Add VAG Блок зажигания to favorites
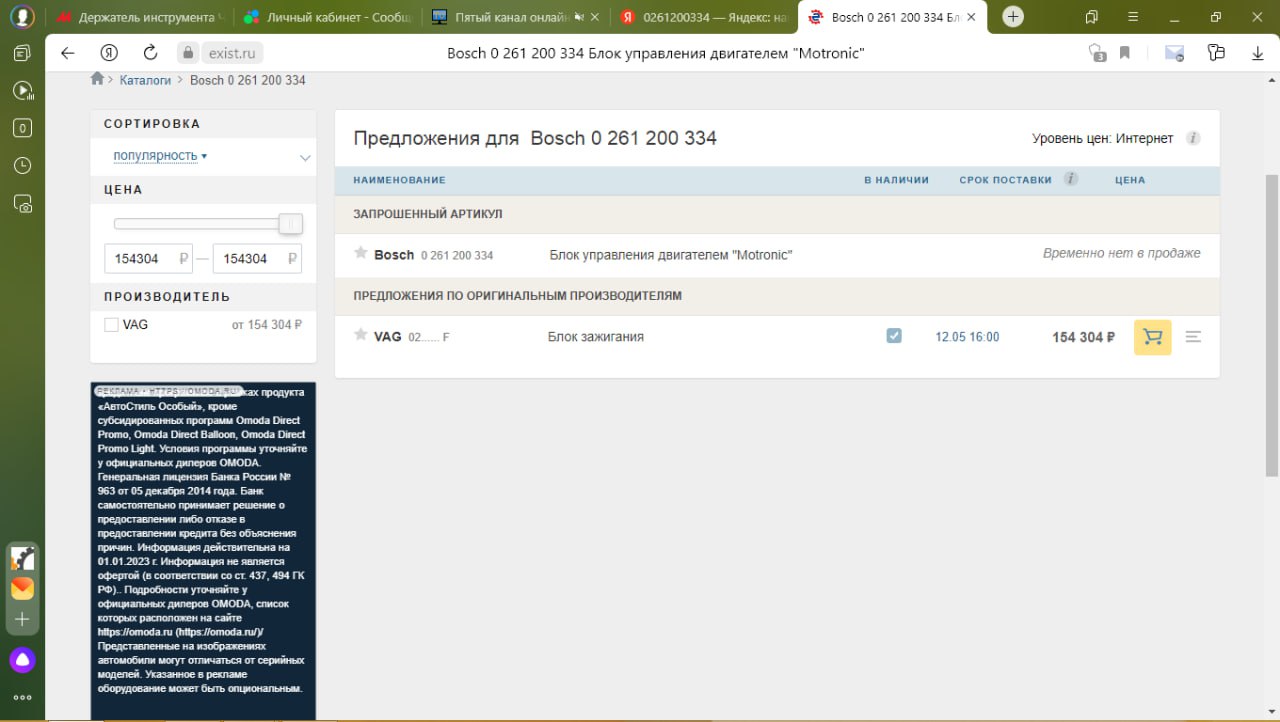The image size is (1280, 722). coord(361,335)
